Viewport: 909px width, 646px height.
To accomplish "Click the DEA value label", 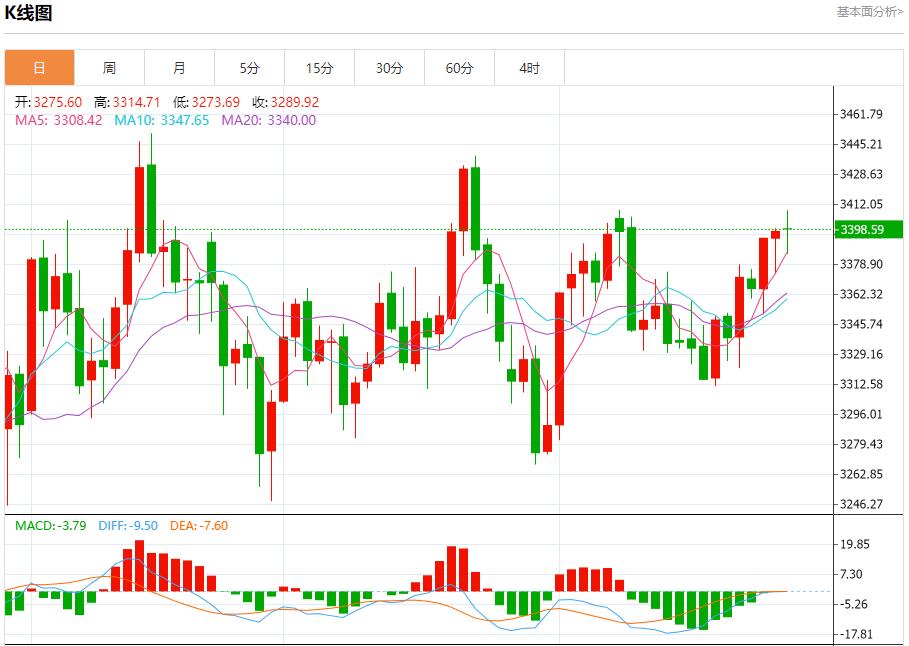I will 199,525.
